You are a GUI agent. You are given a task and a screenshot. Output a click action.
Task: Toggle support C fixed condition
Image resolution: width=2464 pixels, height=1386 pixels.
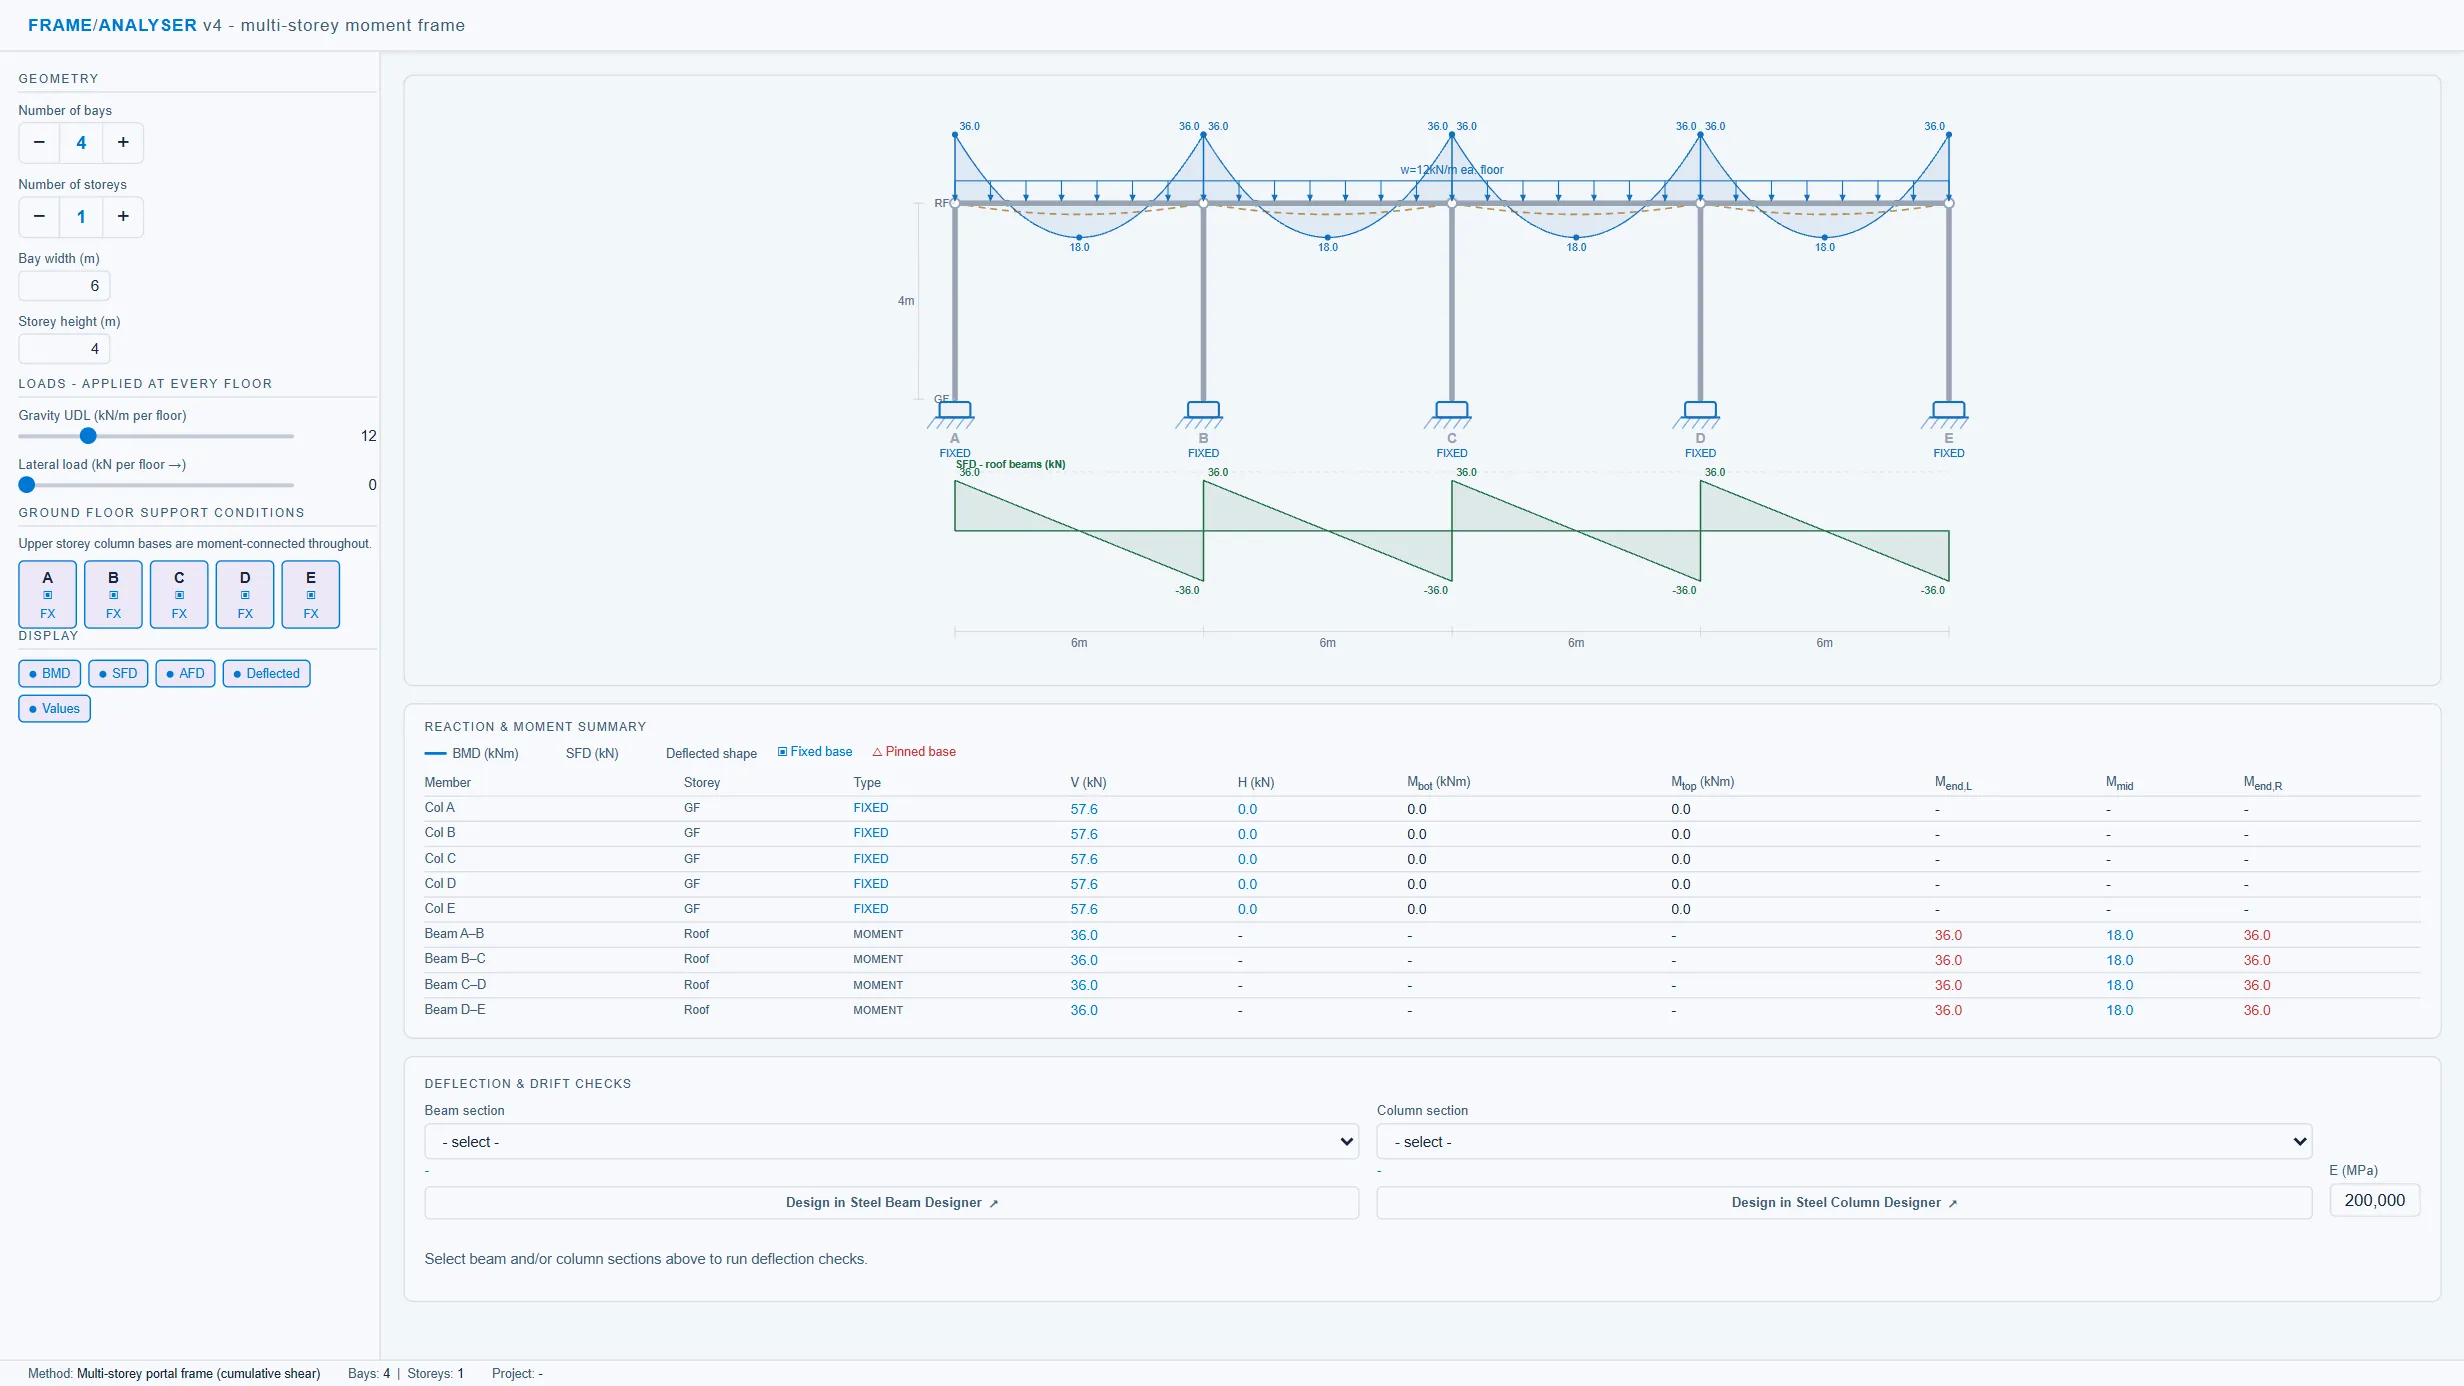[179, 594]
